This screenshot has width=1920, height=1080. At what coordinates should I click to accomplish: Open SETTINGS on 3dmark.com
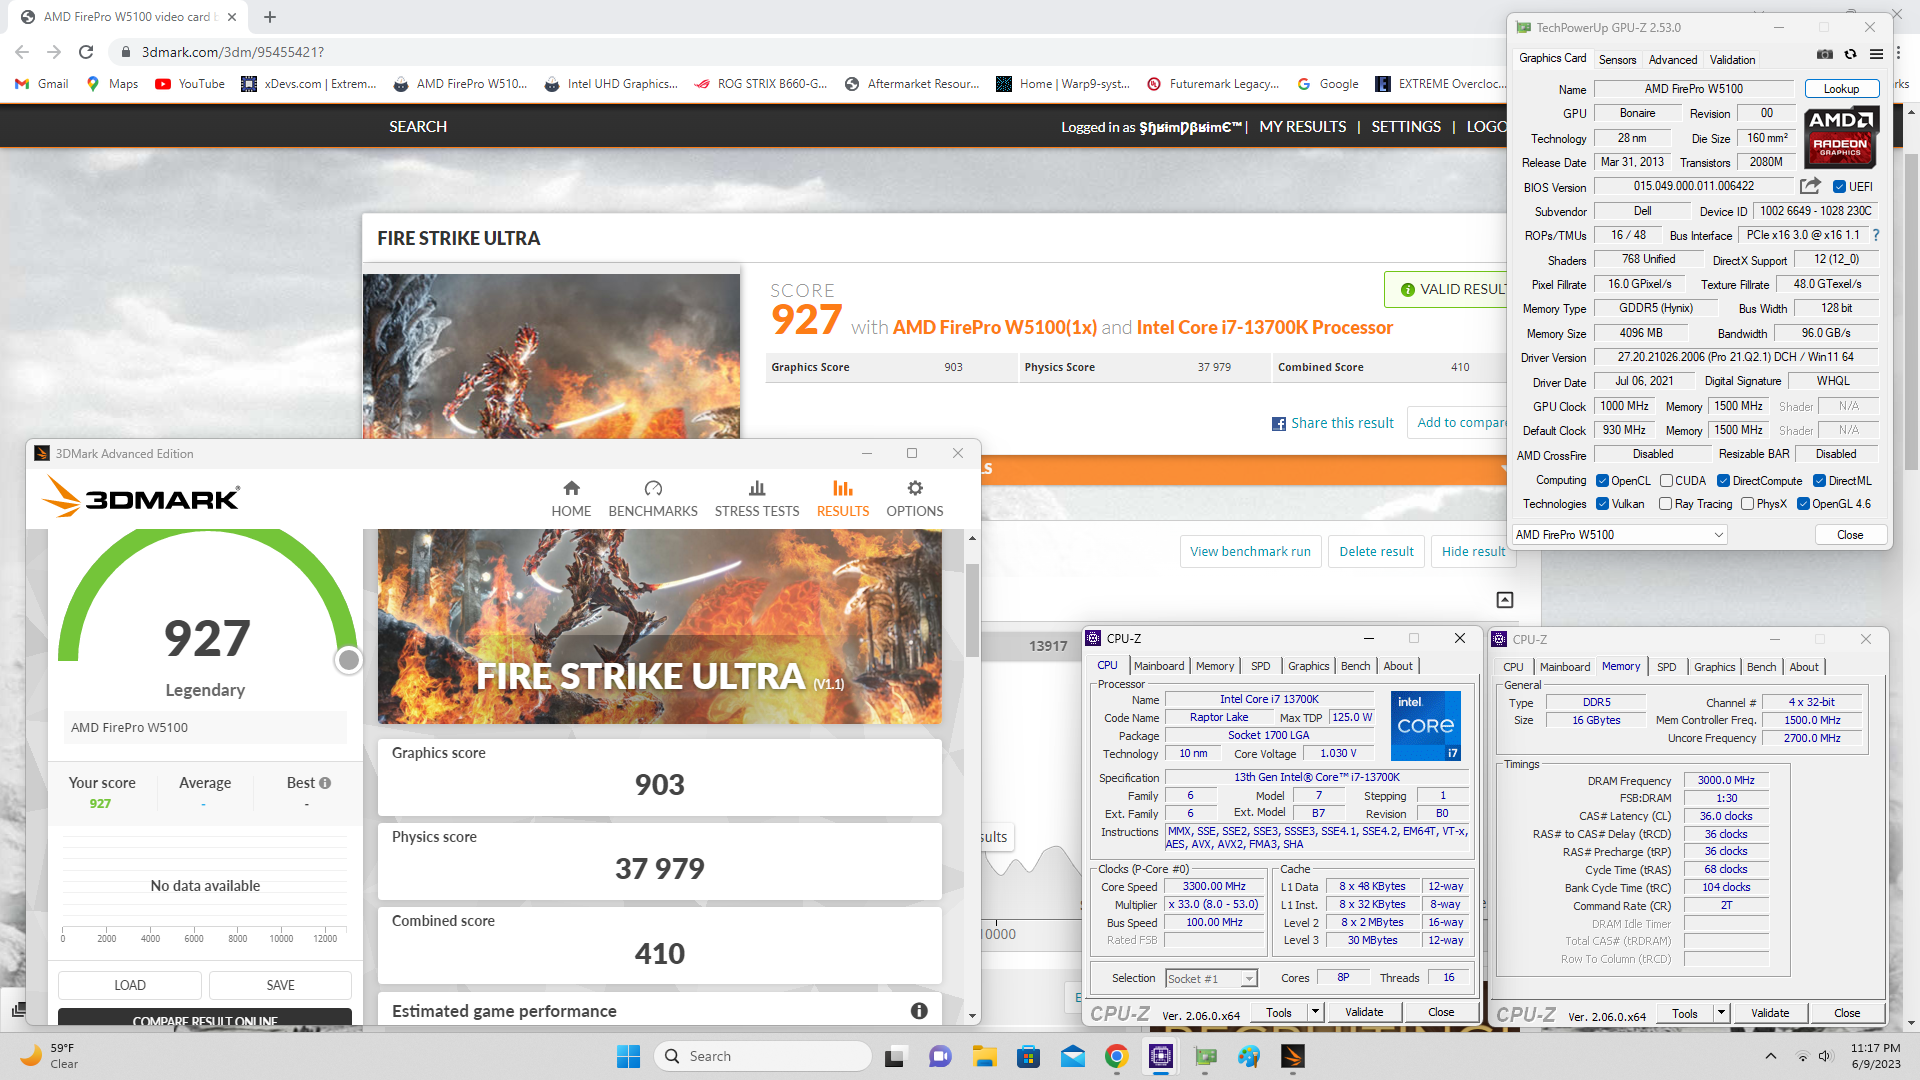pos(1406,127)
